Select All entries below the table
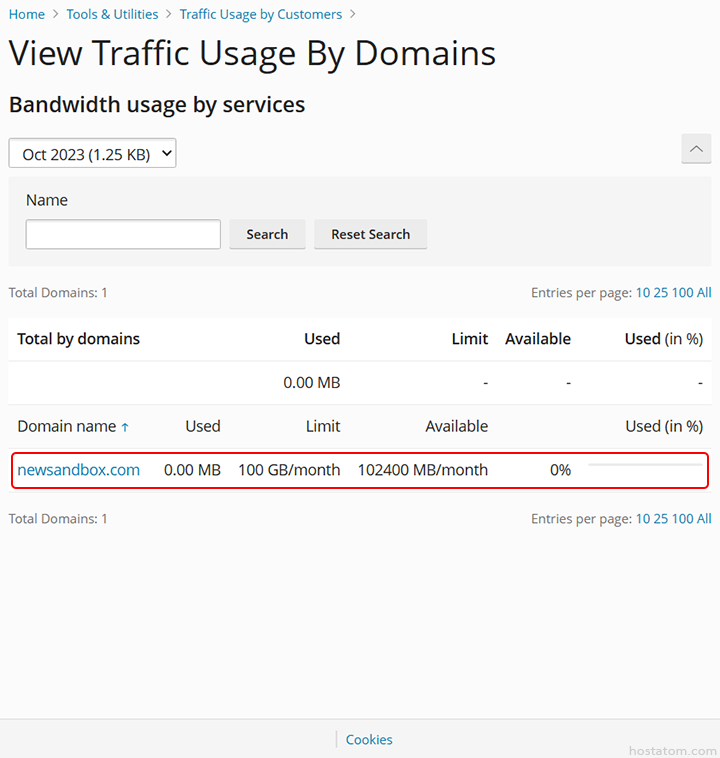720x758 pixels. tap(704, 519)
